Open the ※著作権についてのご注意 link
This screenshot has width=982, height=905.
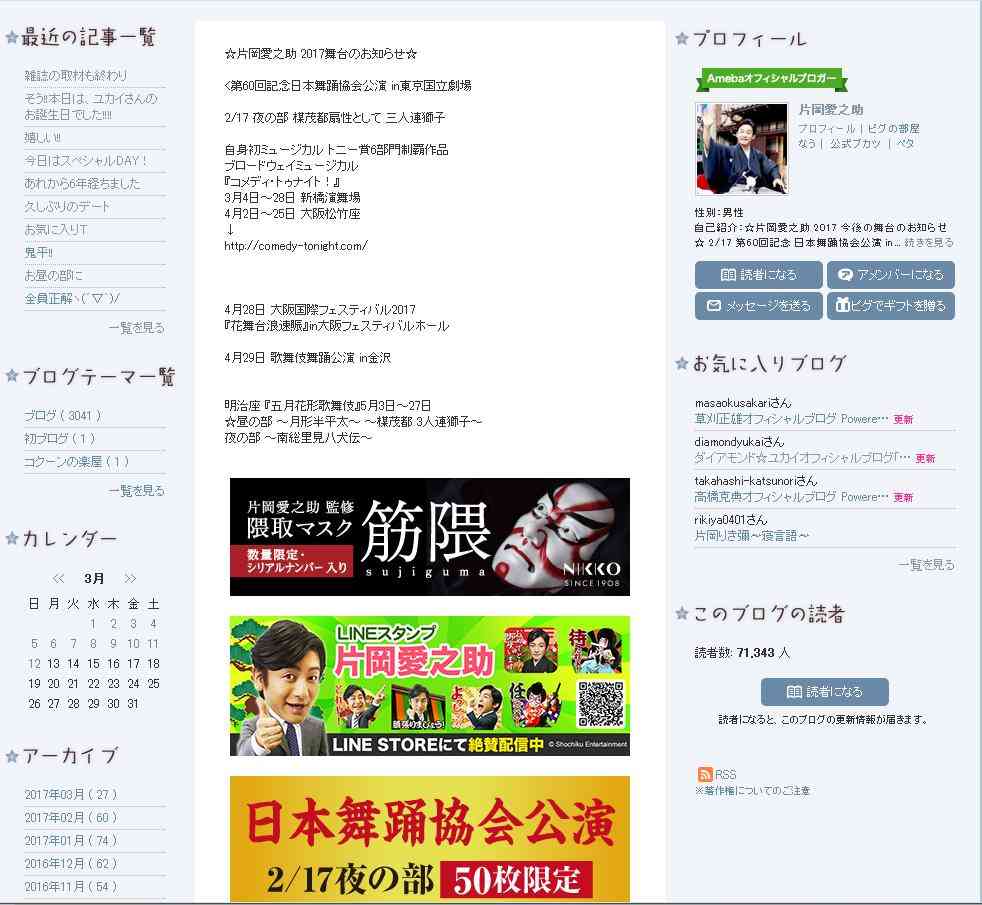752,790
